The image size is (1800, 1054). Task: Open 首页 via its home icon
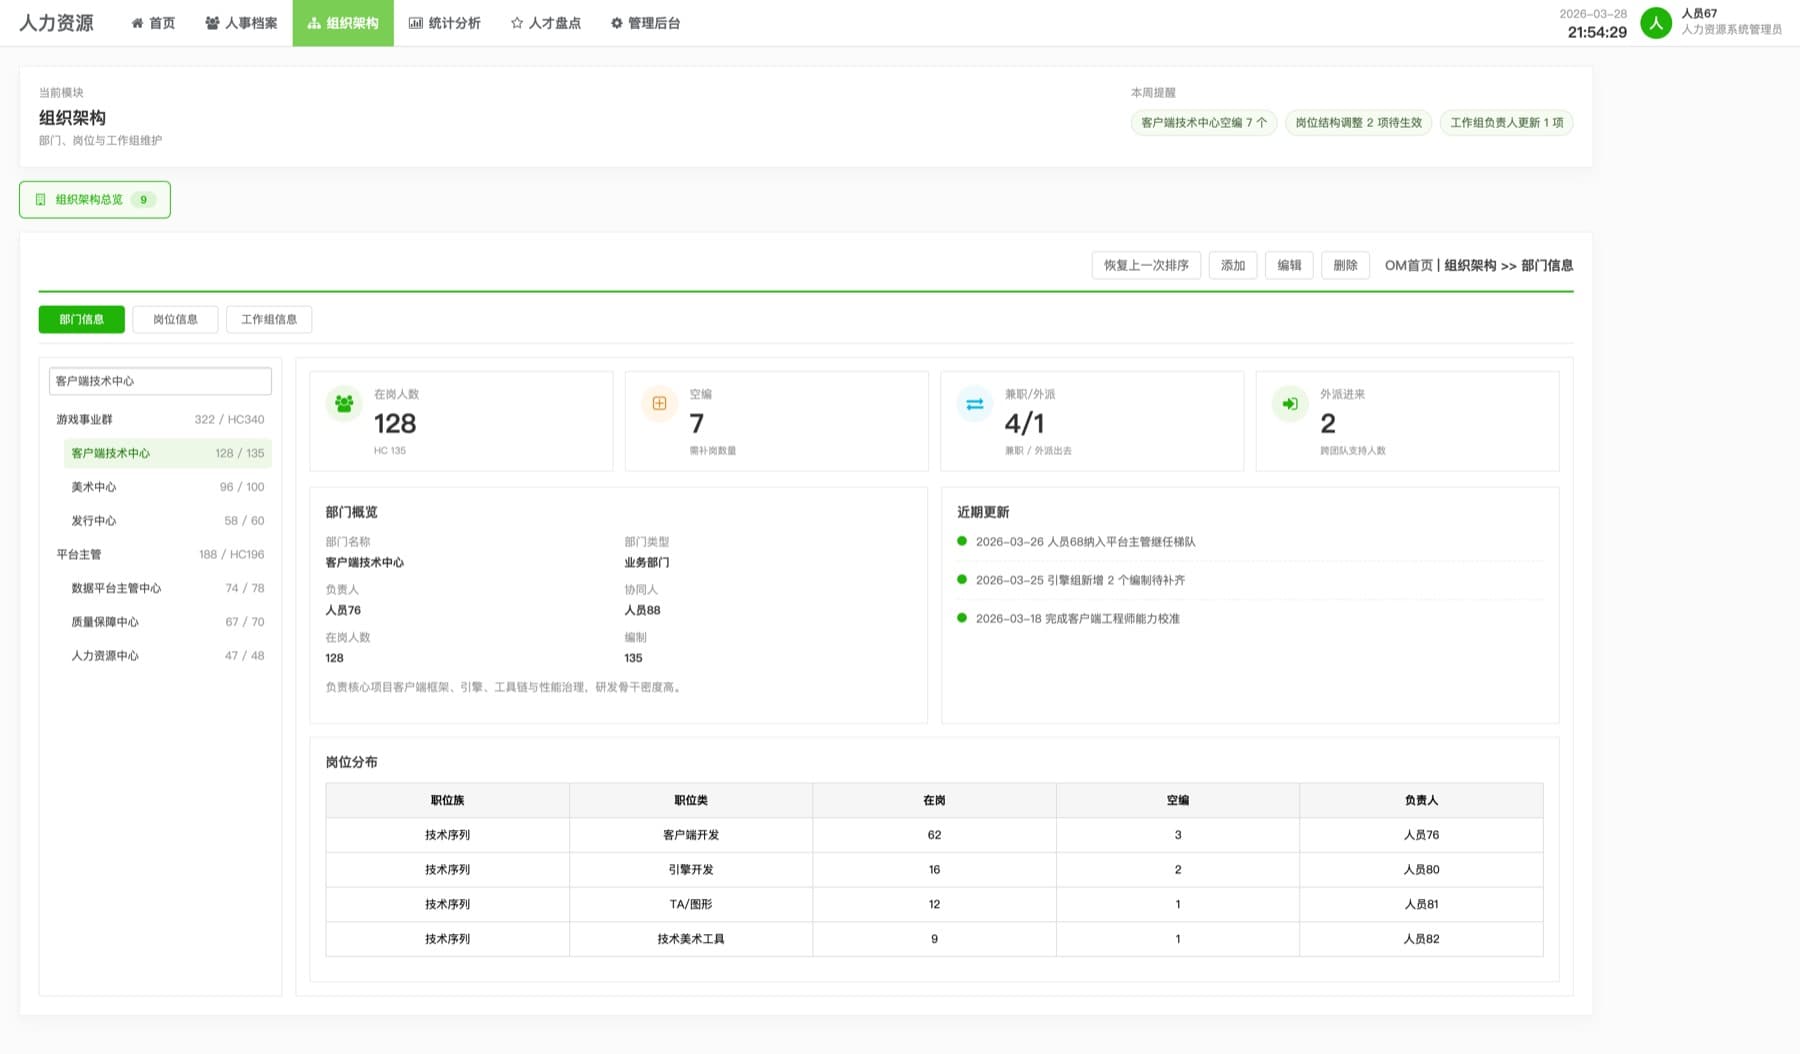click(x=137, y=23)
